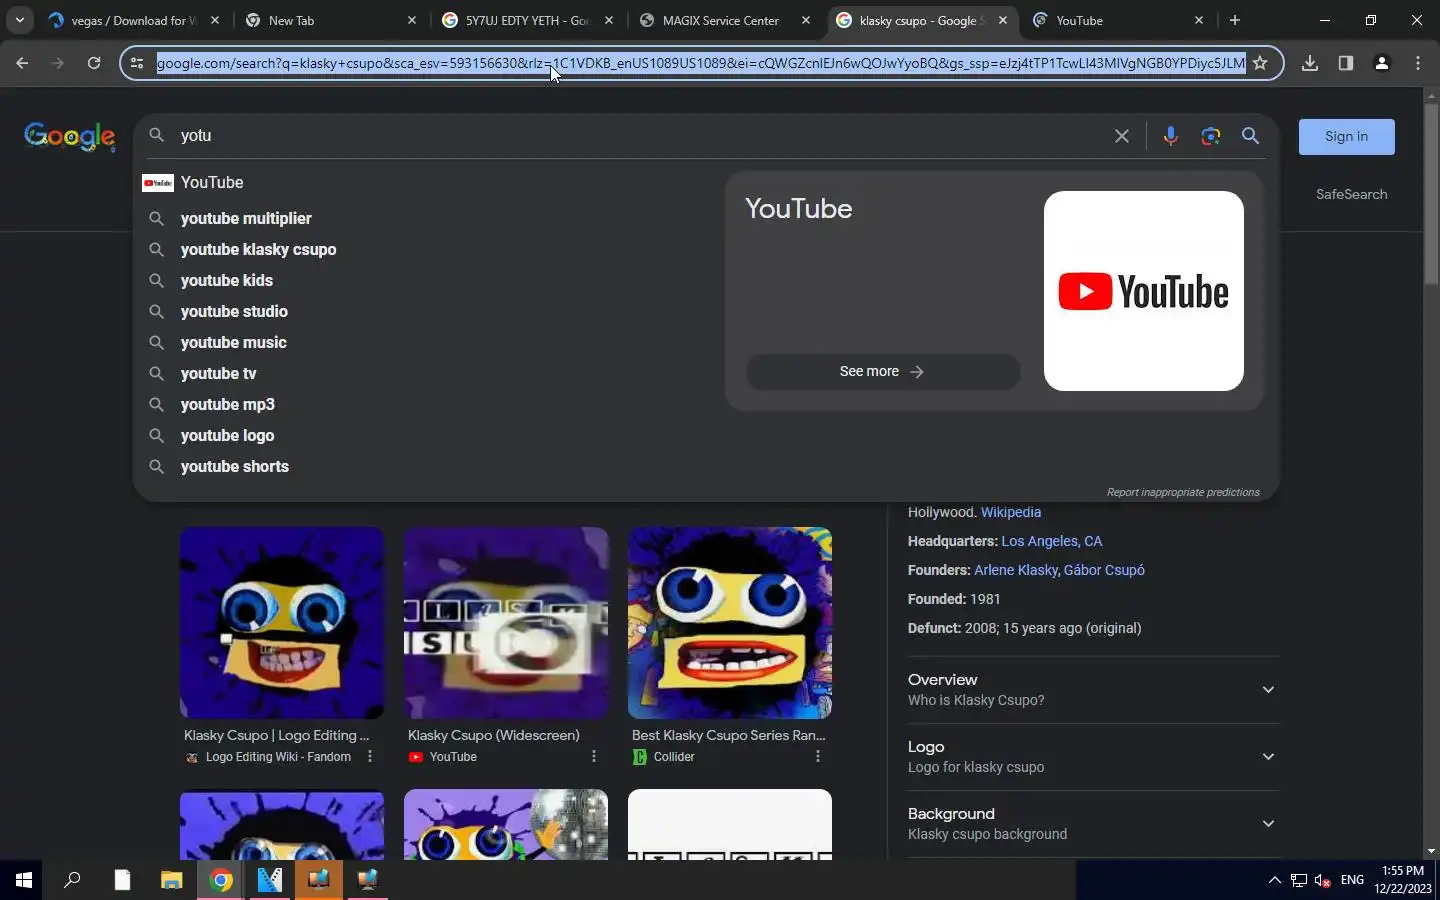Start search by voice microphone
Viewport: 1440px width, 900px height.
tap(1170, 136)
